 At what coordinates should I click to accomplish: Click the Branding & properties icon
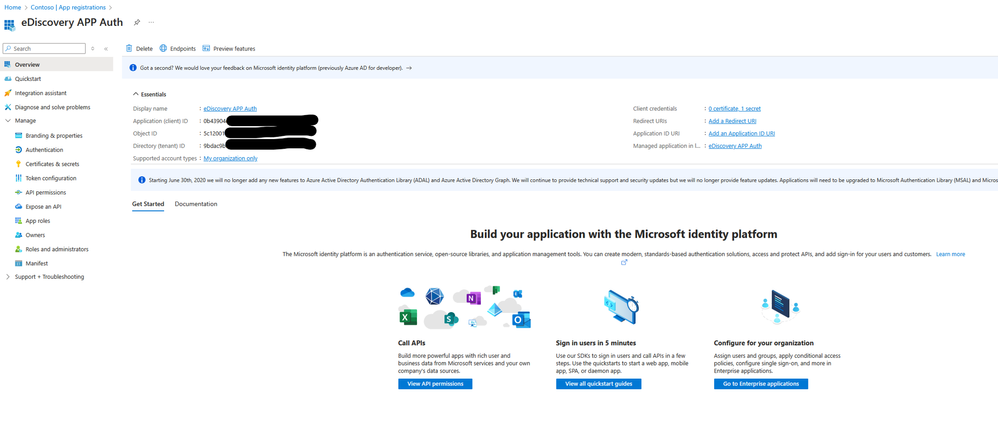coord(19,136)
